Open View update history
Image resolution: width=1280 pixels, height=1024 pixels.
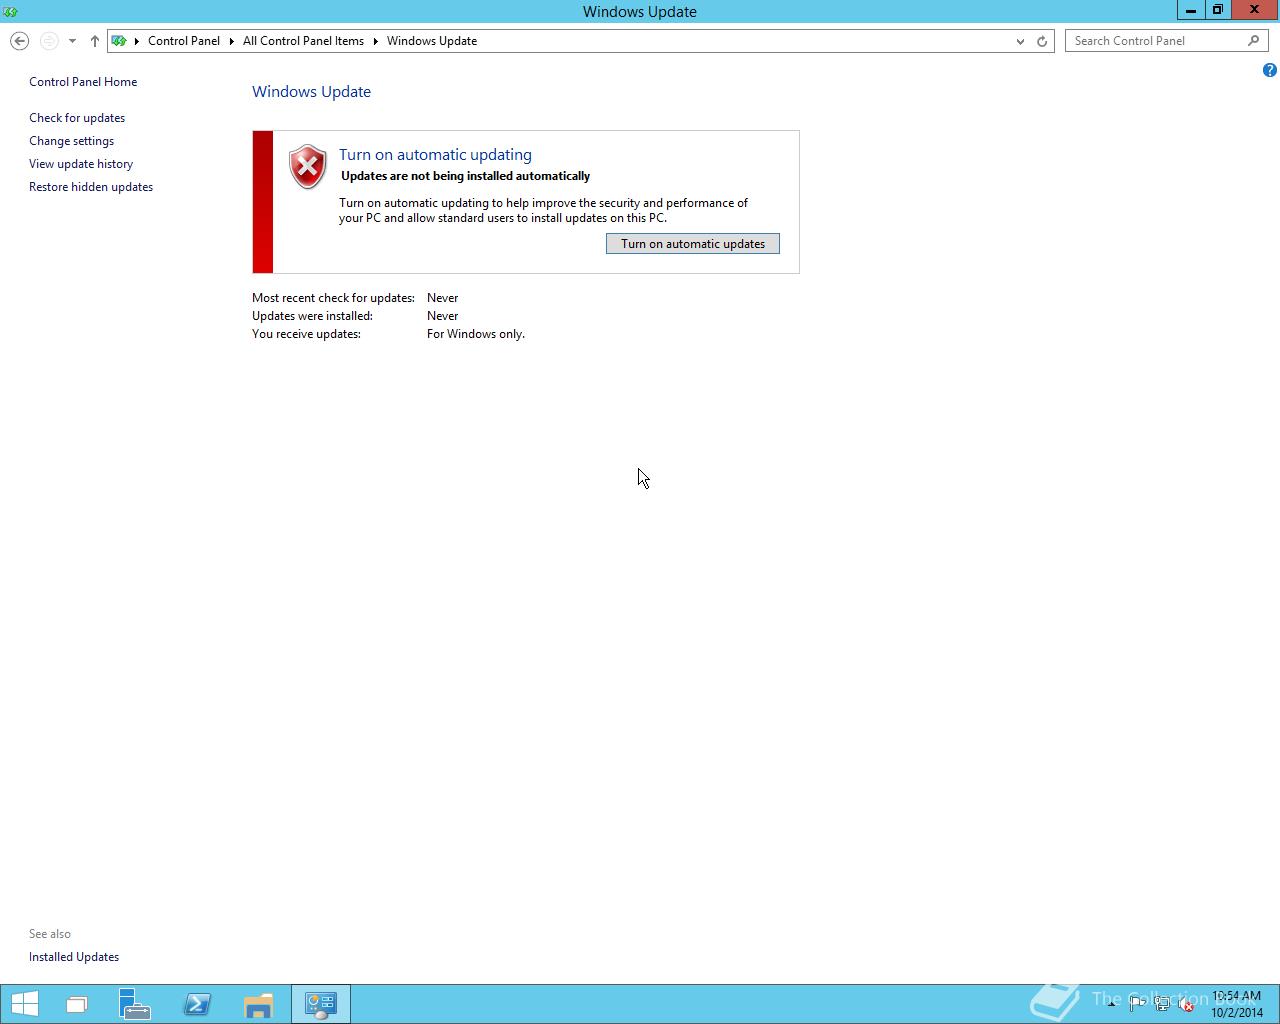81,164
